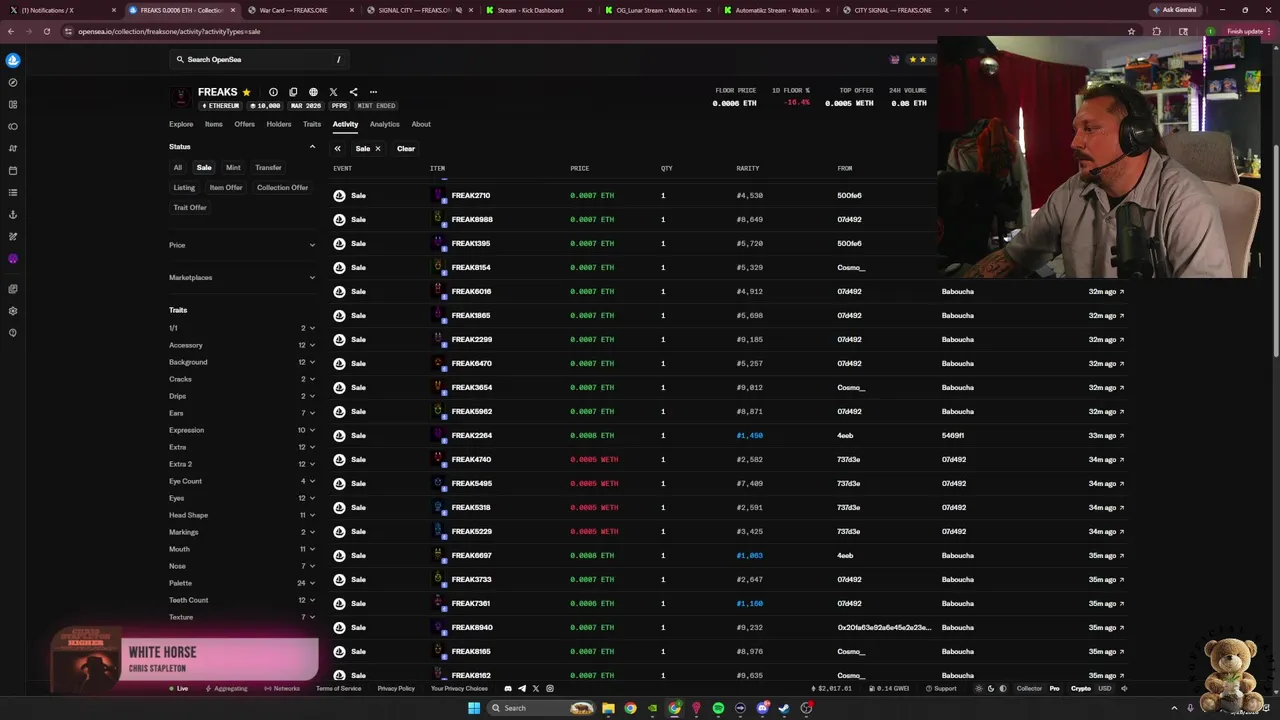The image size is (1280, 720).
Task: Open the settings gear in sidebar
Action: [13, 311]
